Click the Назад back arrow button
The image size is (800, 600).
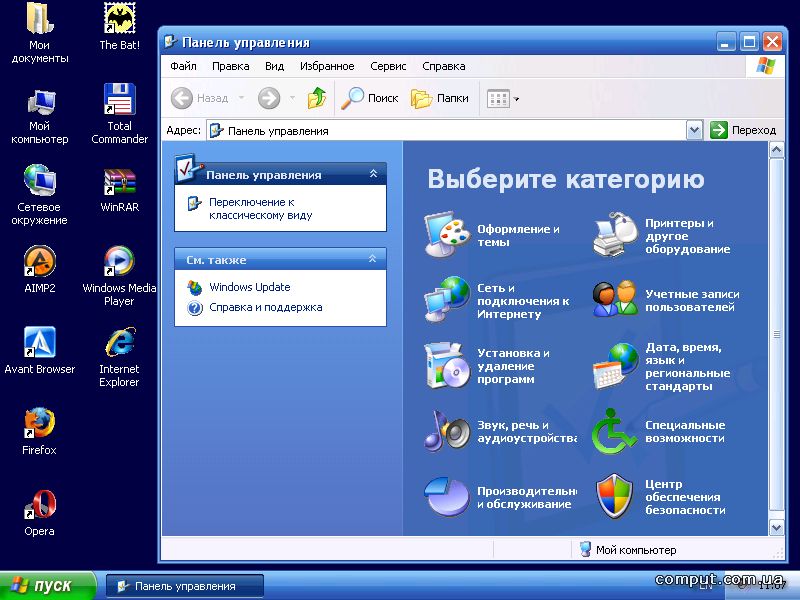tap(199, 98)
